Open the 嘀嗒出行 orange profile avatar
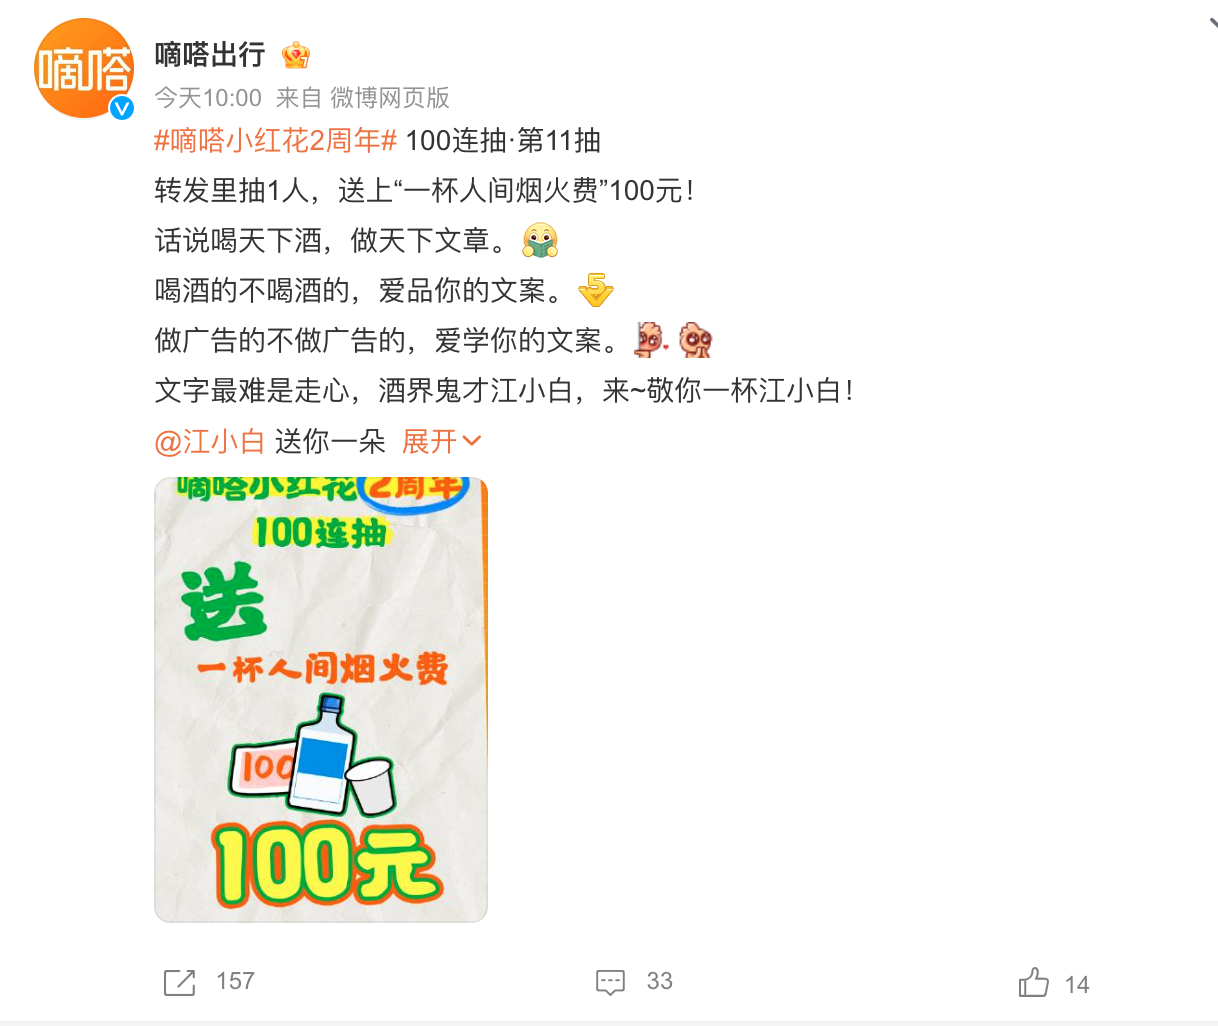 click(x=84, y=68)
